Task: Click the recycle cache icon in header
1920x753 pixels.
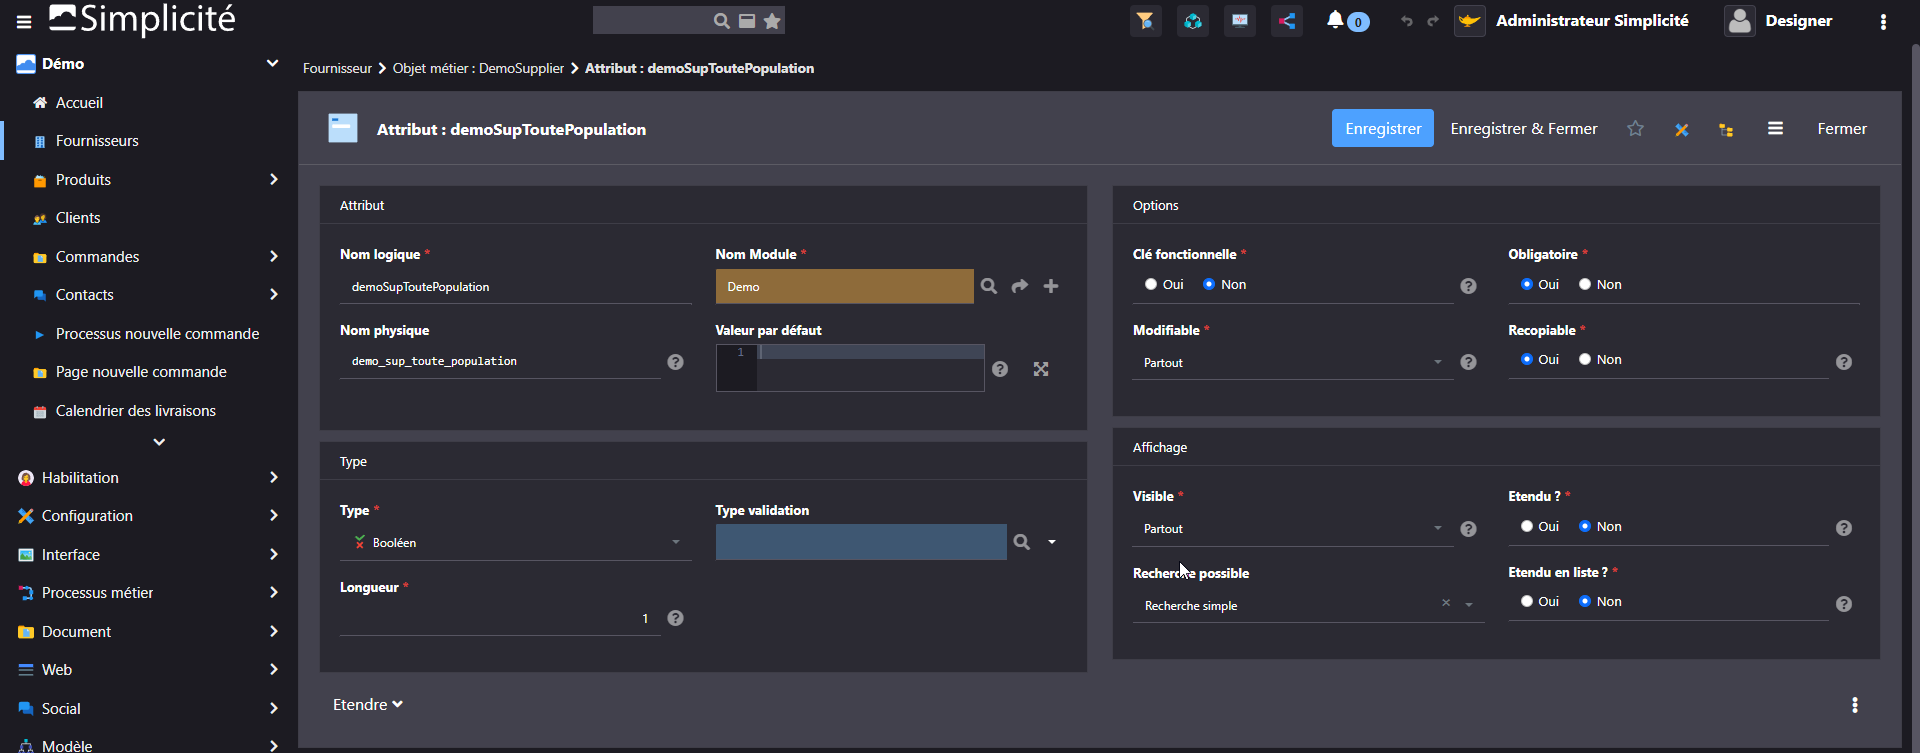Action: [1192, 21]
